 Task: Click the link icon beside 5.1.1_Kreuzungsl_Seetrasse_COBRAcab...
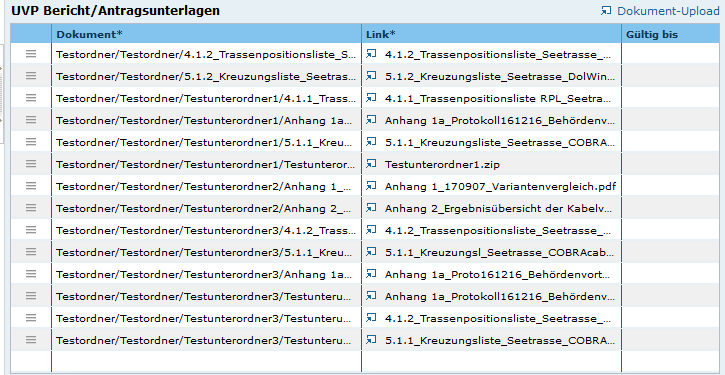371,252
